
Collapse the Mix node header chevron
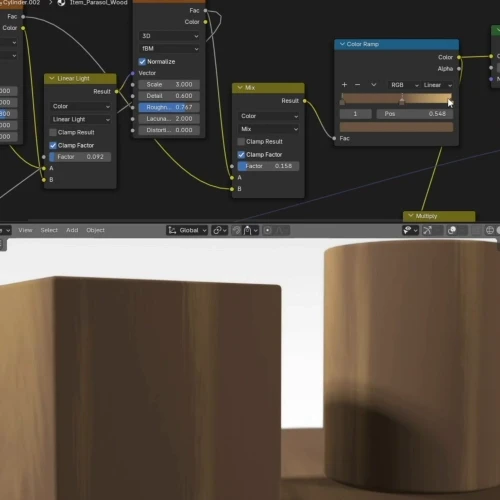[240, 88]
